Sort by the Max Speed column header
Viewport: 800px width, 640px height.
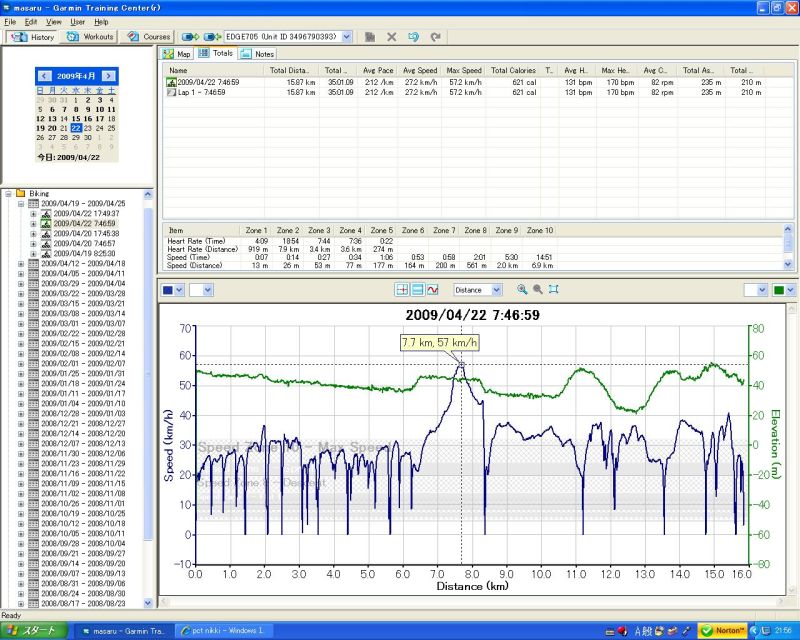[x=464, y=70]
